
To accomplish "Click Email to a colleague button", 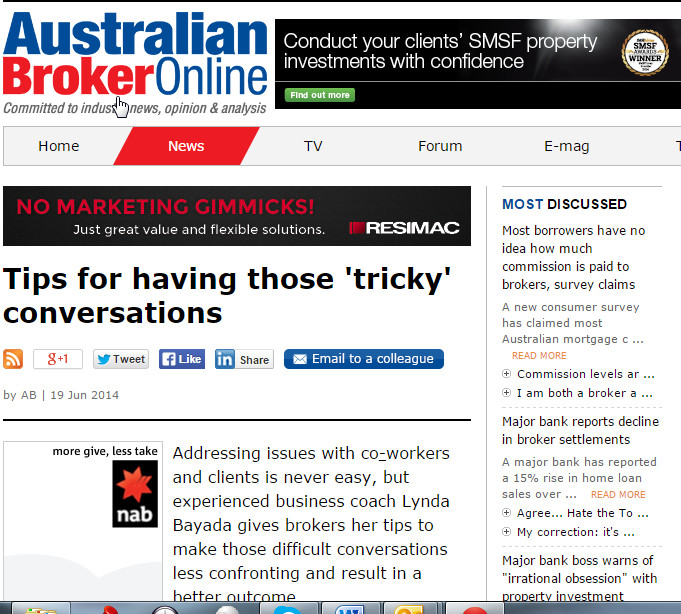I will pos(364,359).
